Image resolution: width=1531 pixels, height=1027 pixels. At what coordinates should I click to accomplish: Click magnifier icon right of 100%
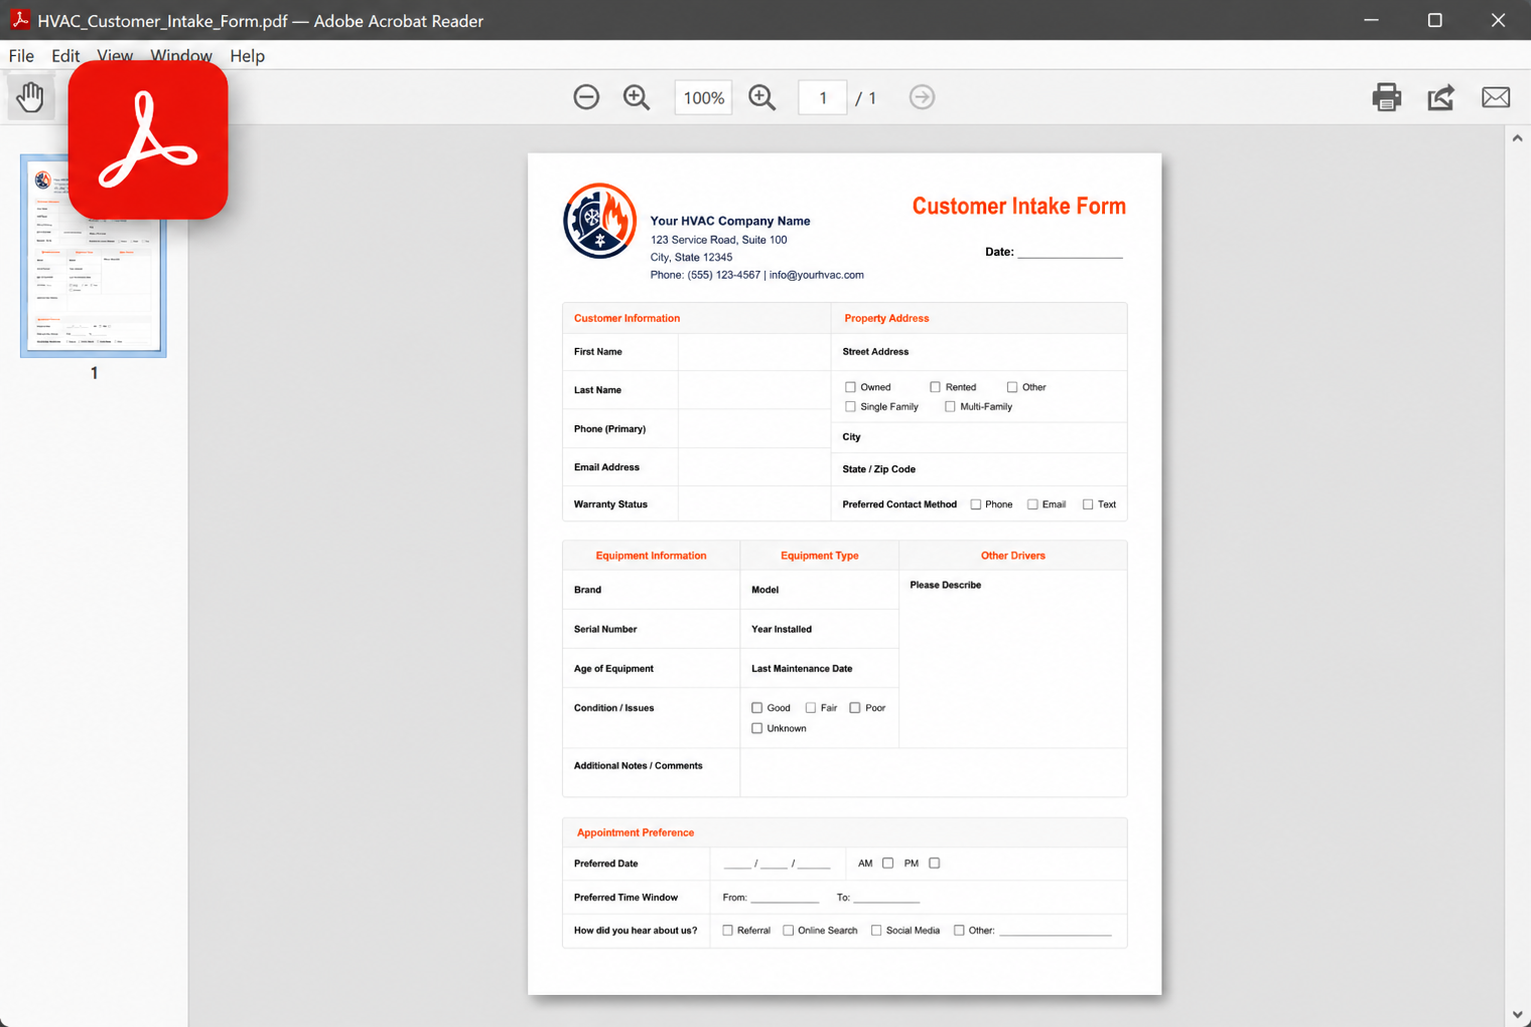pyautogui.click(x=762, y=97)
